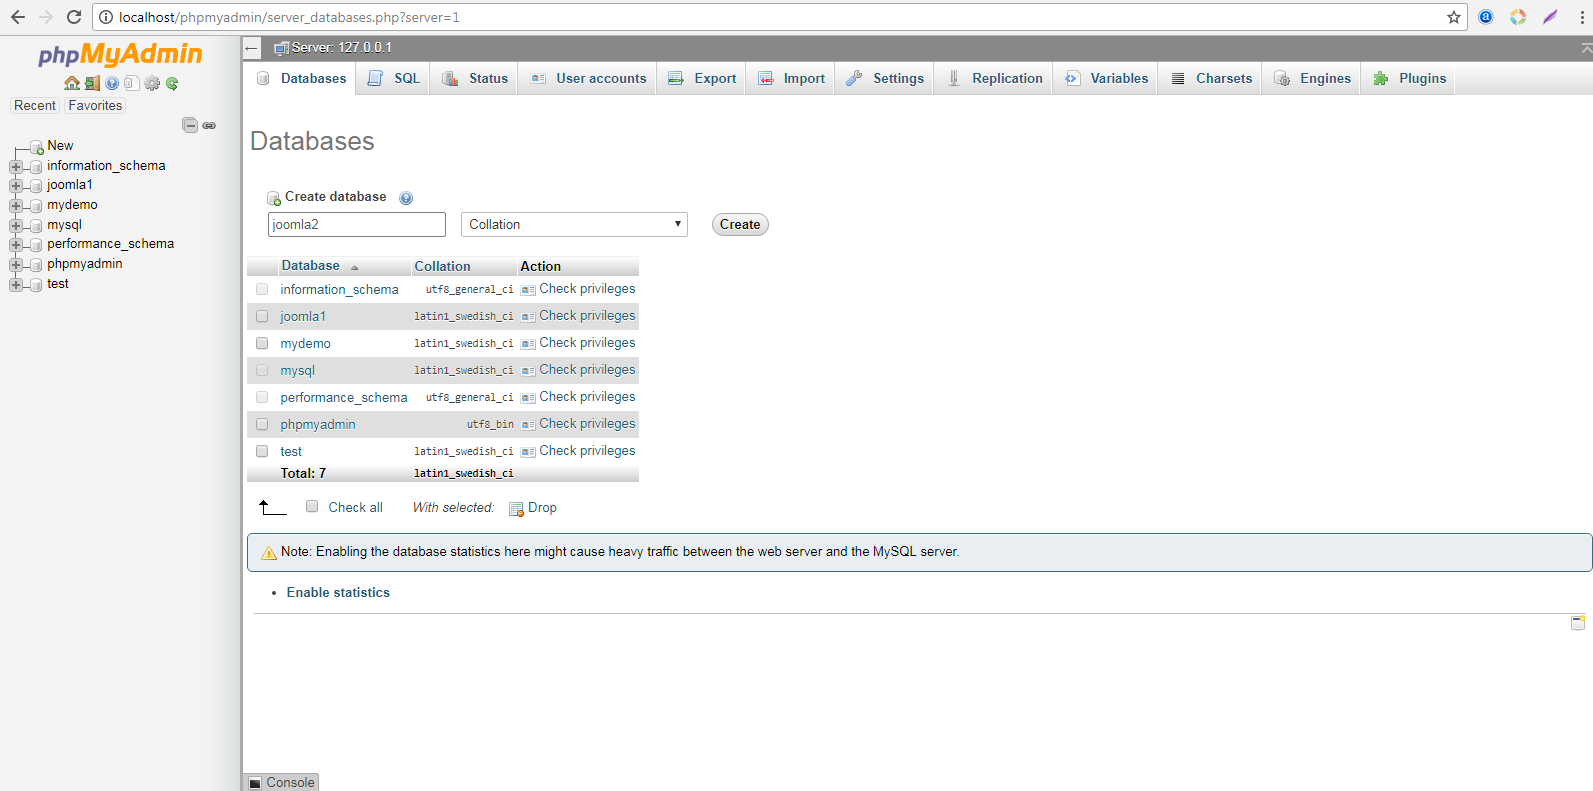Open the Variables tab
This screenshot has width=1593, height=791.
[x=1106, y=79]
